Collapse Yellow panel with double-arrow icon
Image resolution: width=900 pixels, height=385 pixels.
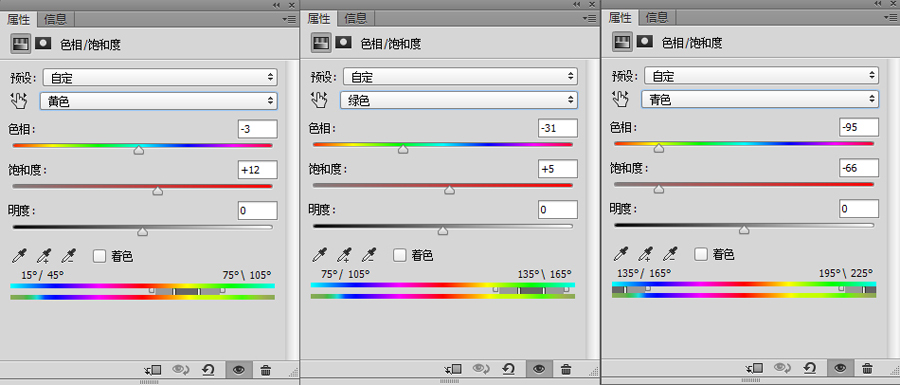277,5
